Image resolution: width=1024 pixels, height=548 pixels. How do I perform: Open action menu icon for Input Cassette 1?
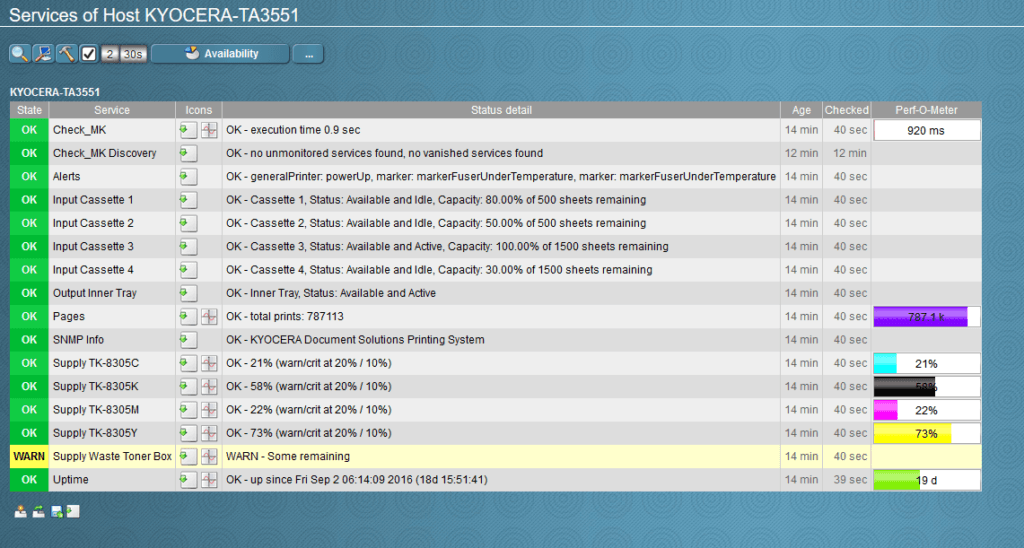(x=188, y=200)
